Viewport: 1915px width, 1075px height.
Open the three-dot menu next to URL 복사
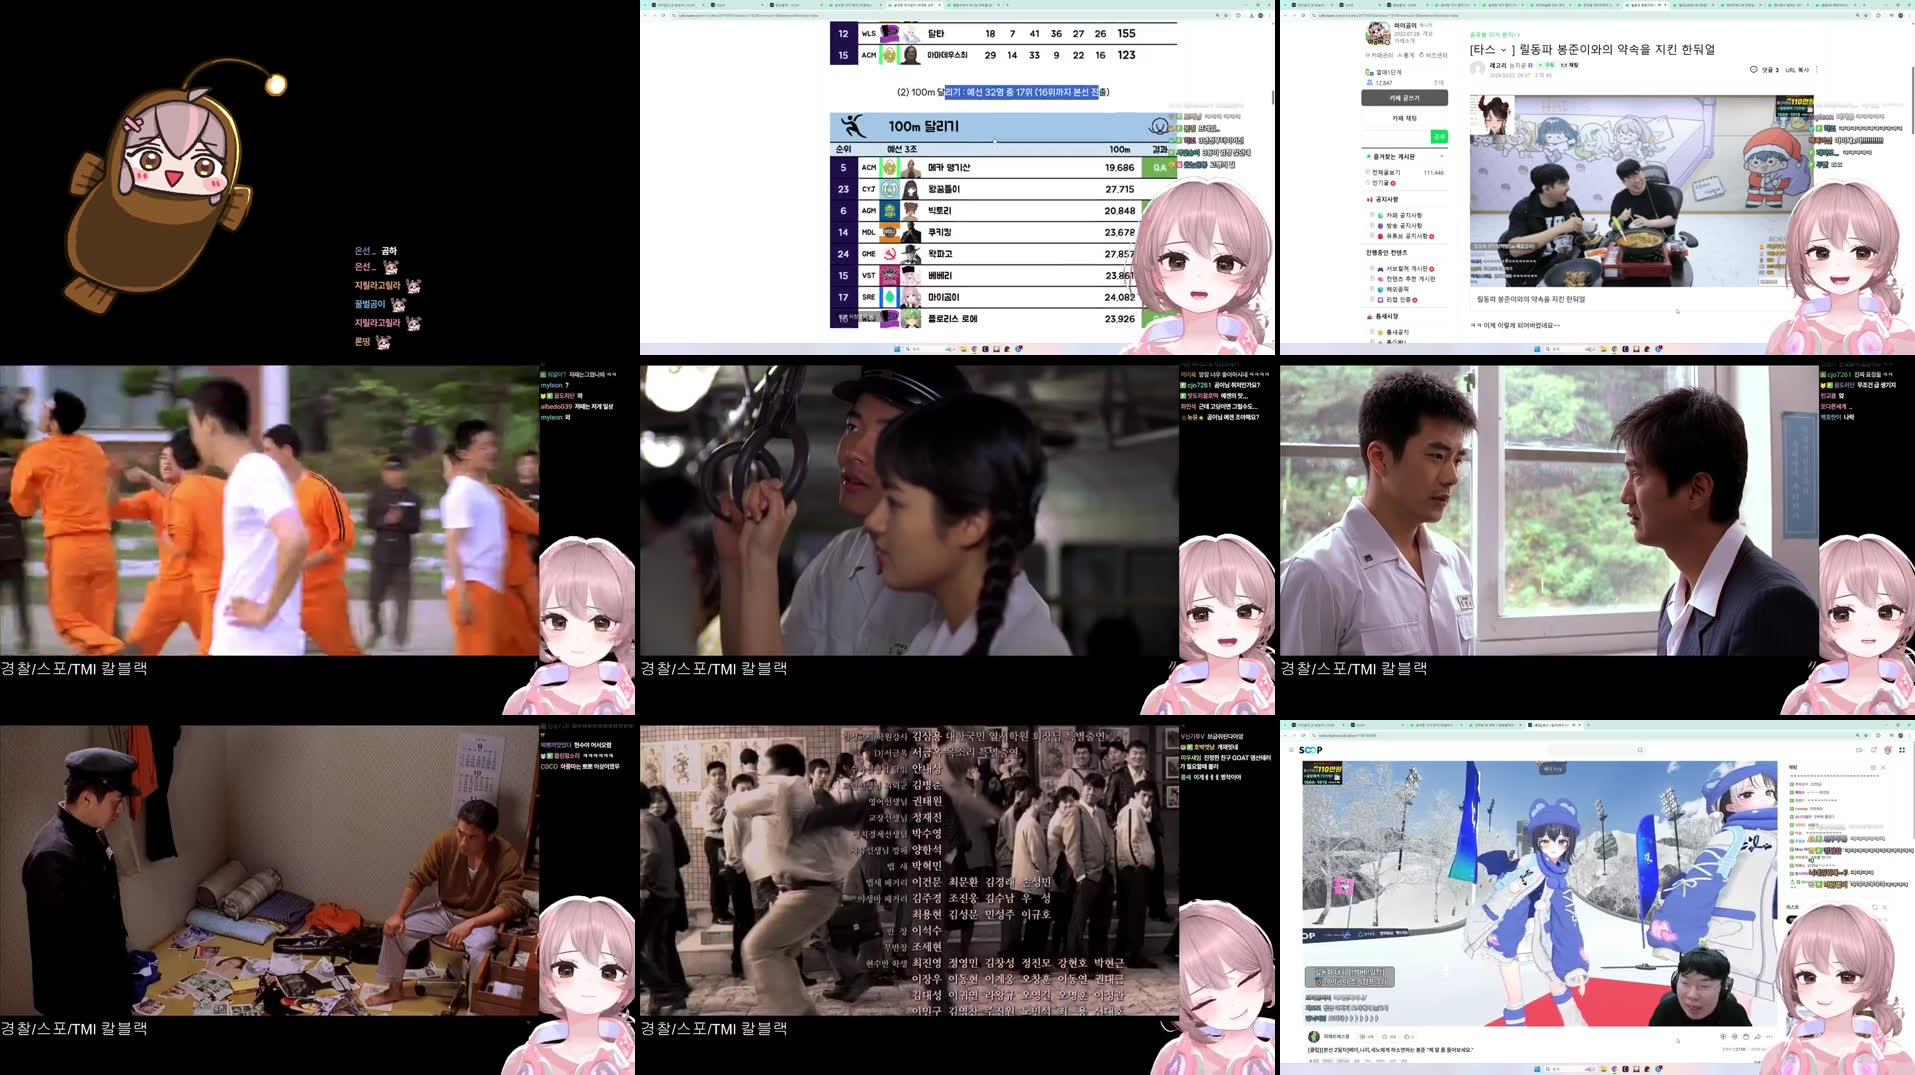(1817, 70)
